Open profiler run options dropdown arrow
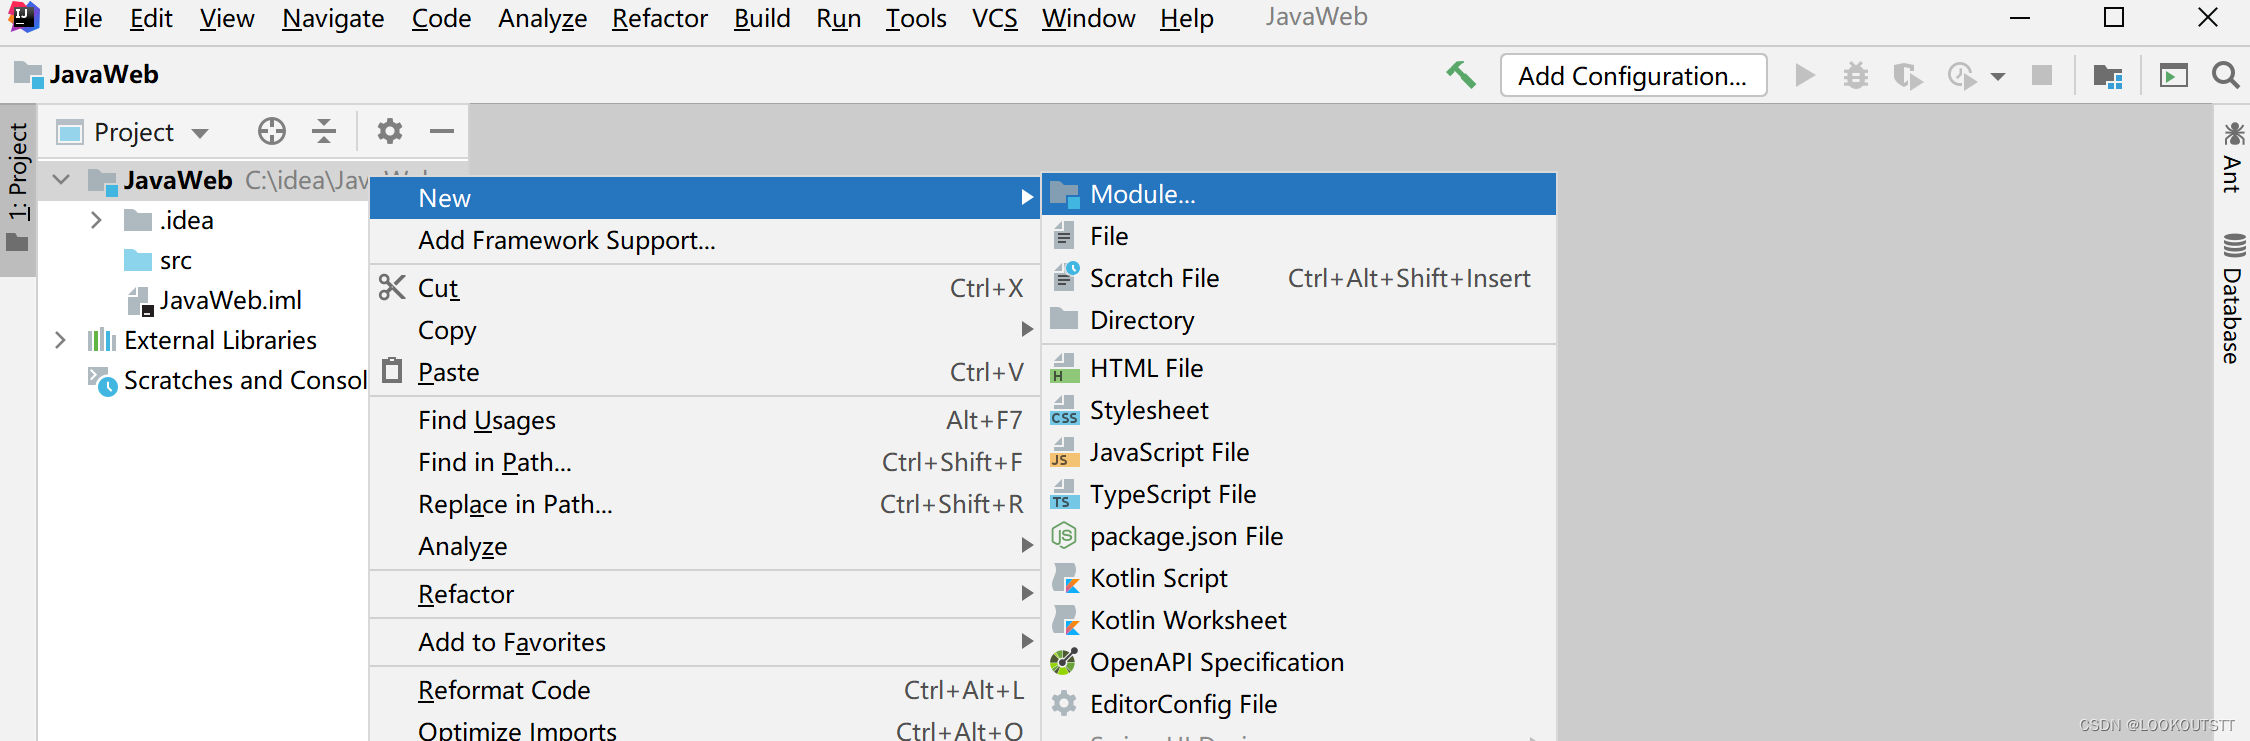Viewport: 2250px width, 741px height. [x=1998, y=76]
